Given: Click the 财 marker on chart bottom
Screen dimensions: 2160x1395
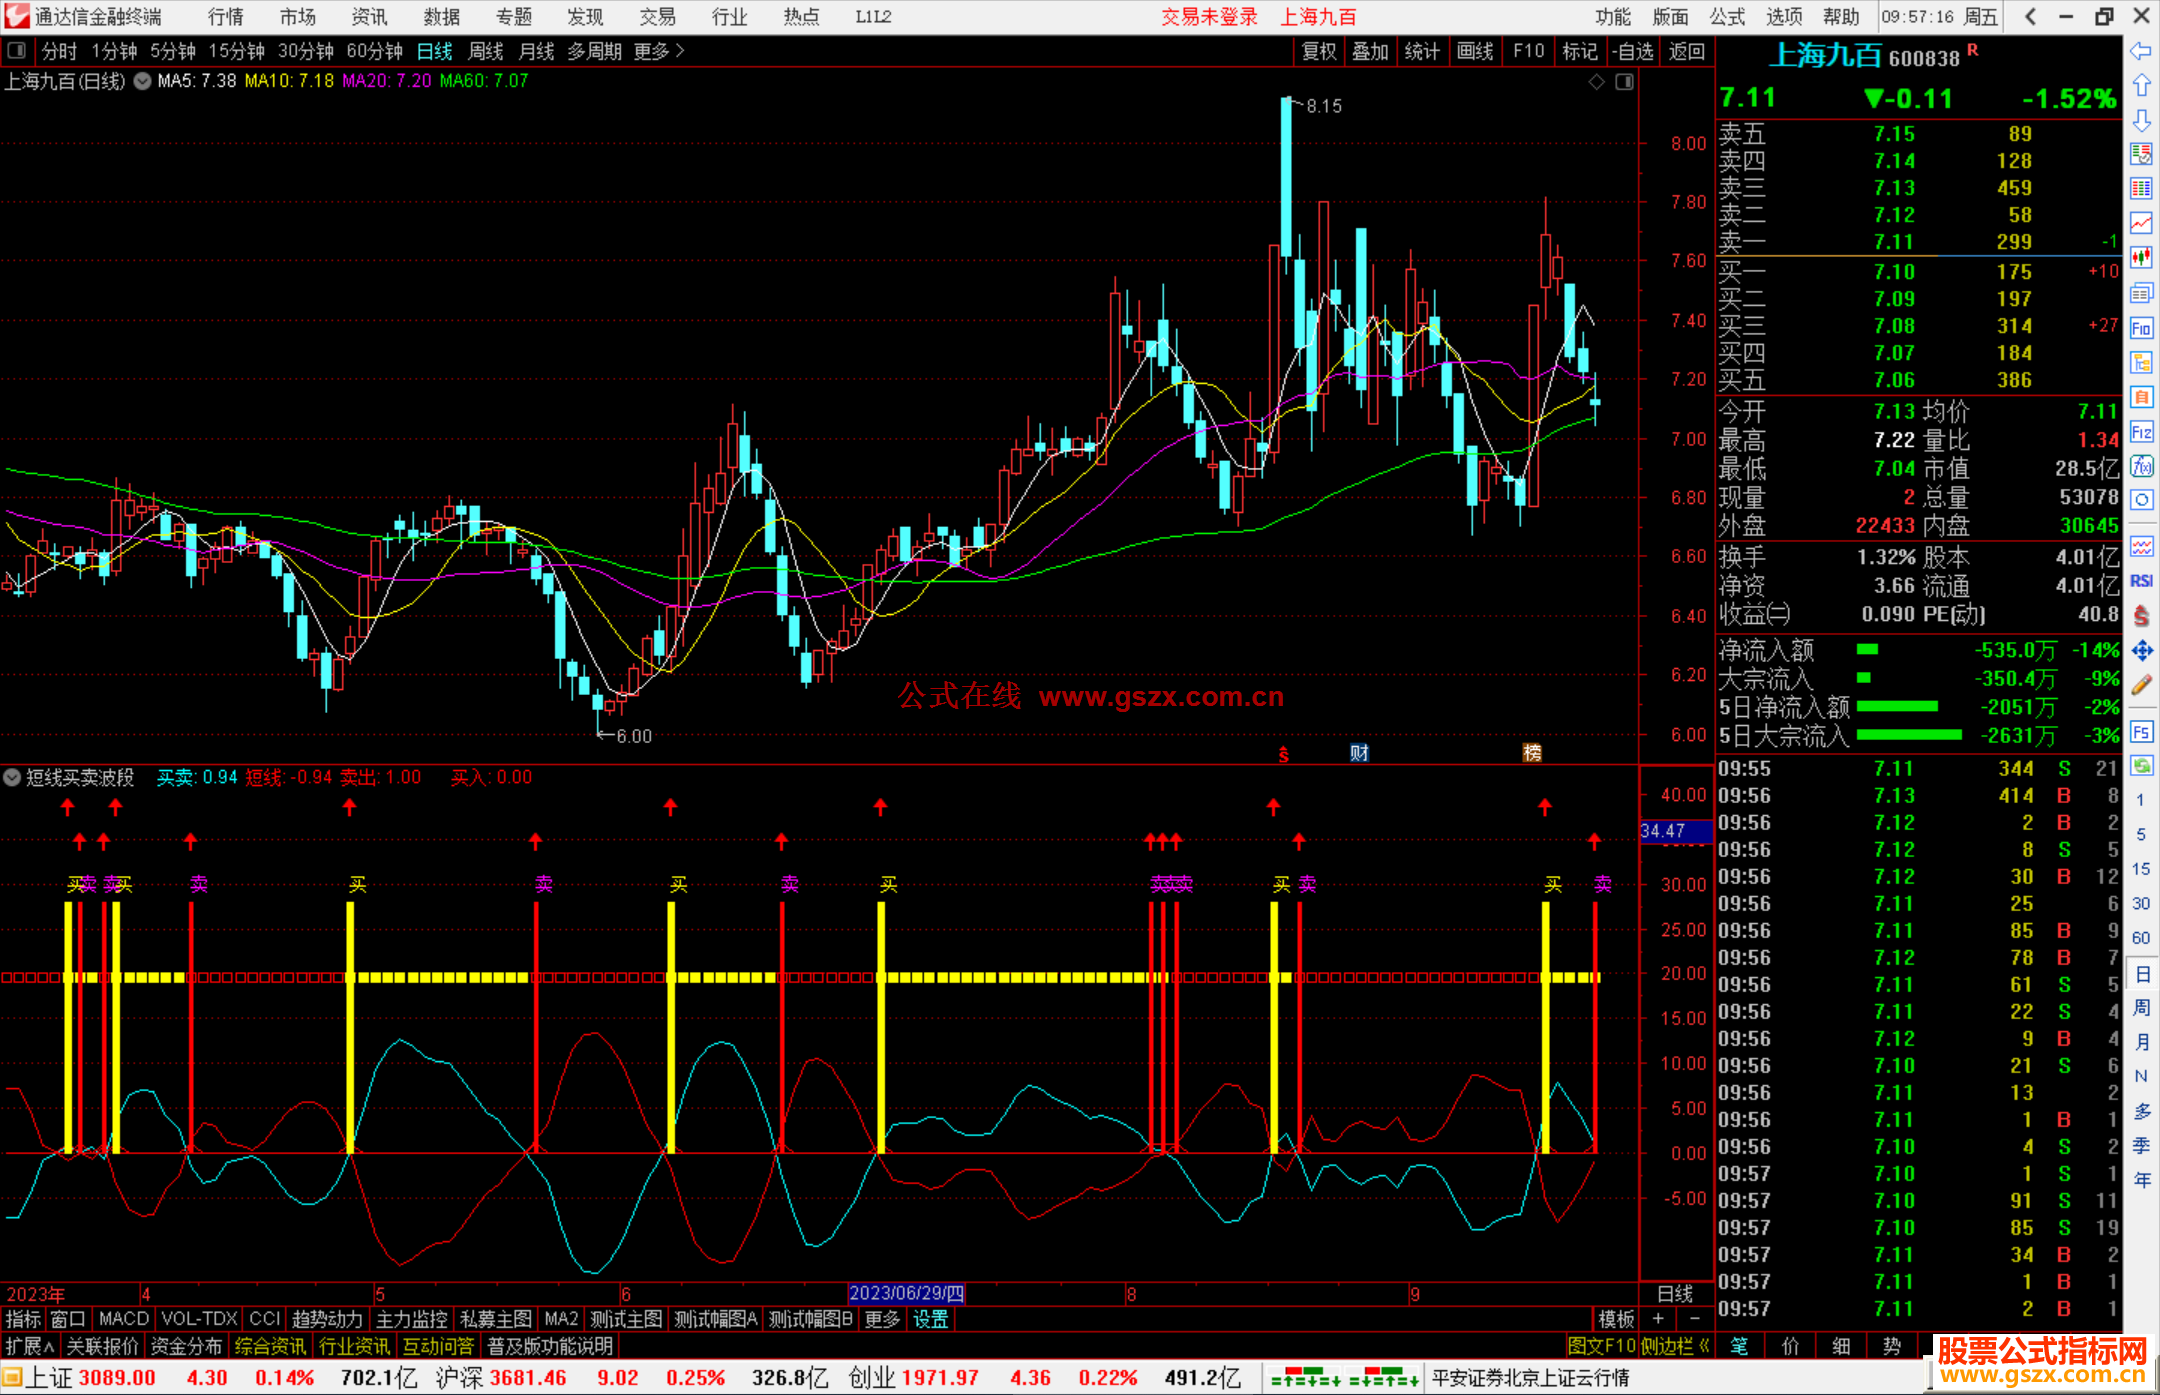Looking at the screenshot, I should click(1359, 753).
